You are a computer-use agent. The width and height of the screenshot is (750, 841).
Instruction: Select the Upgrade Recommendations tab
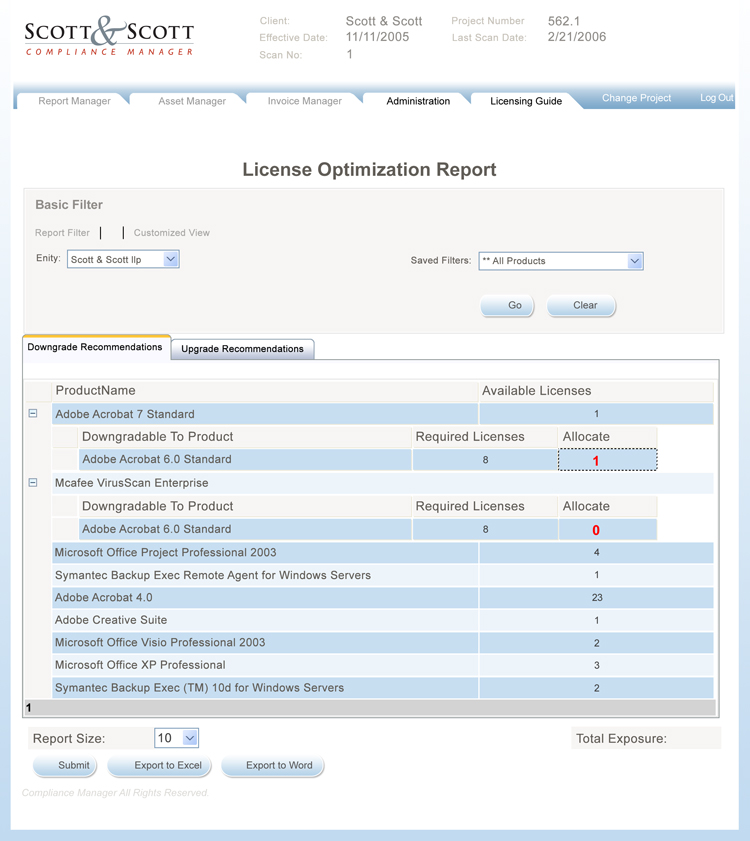[x=242, y=349]
